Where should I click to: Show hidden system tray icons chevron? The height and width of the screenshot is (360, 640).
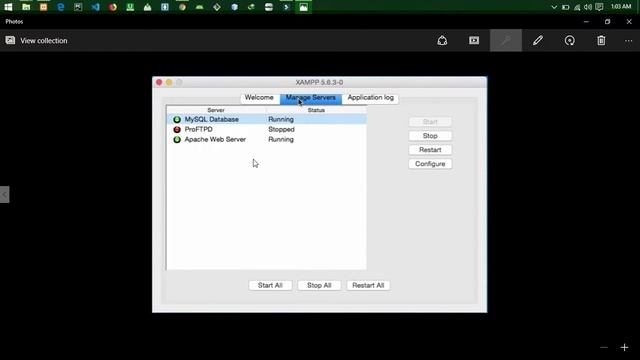(554, 7)
